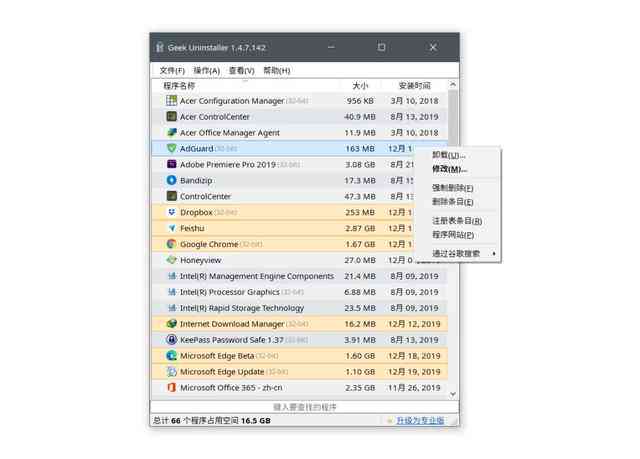The image size is (640, 459).
Task: Click the Microsoft Edge Beta icon
Action: tap(171, 355)
